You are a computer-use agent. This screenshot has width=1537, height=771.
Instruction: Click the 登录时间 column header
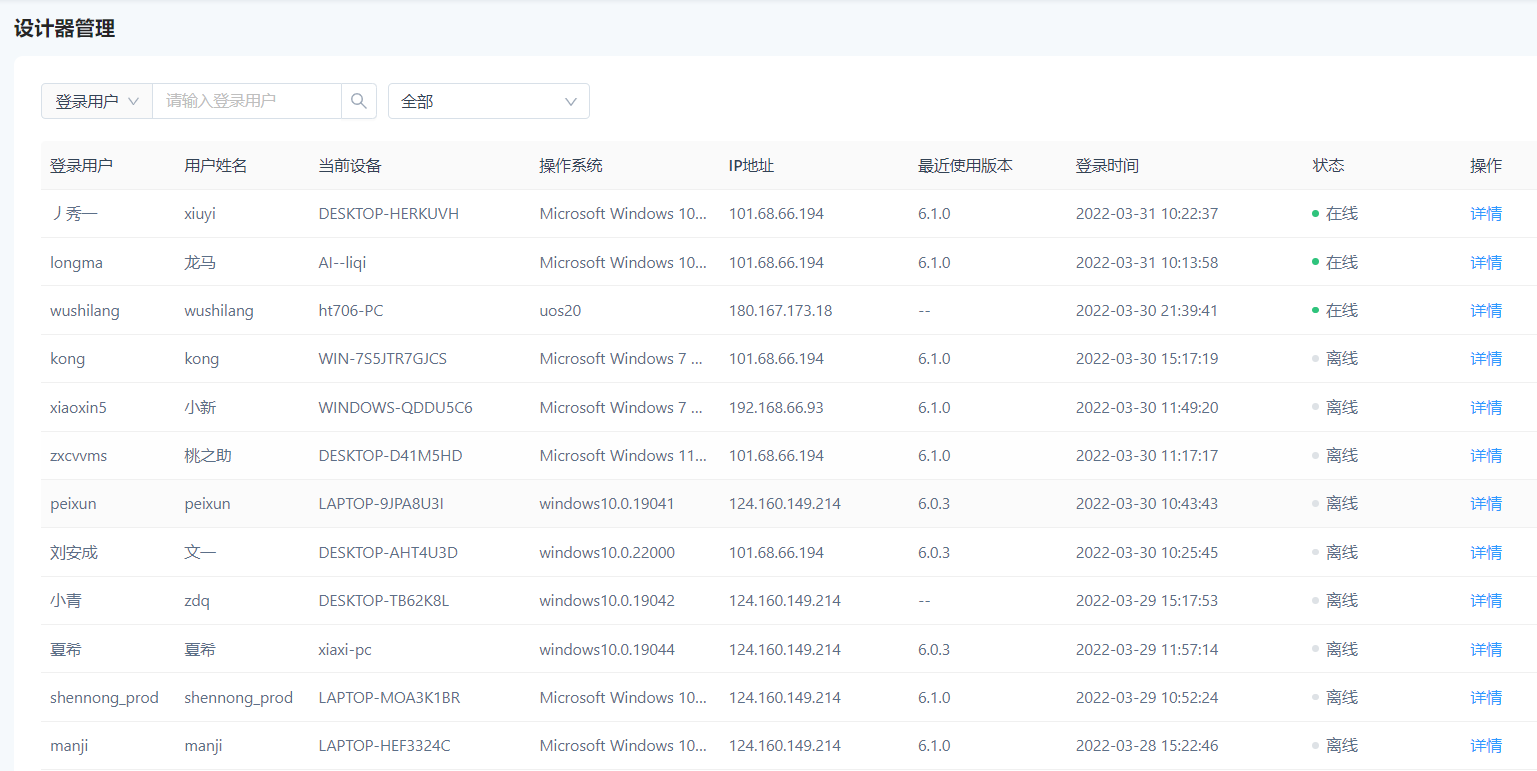1106,166
